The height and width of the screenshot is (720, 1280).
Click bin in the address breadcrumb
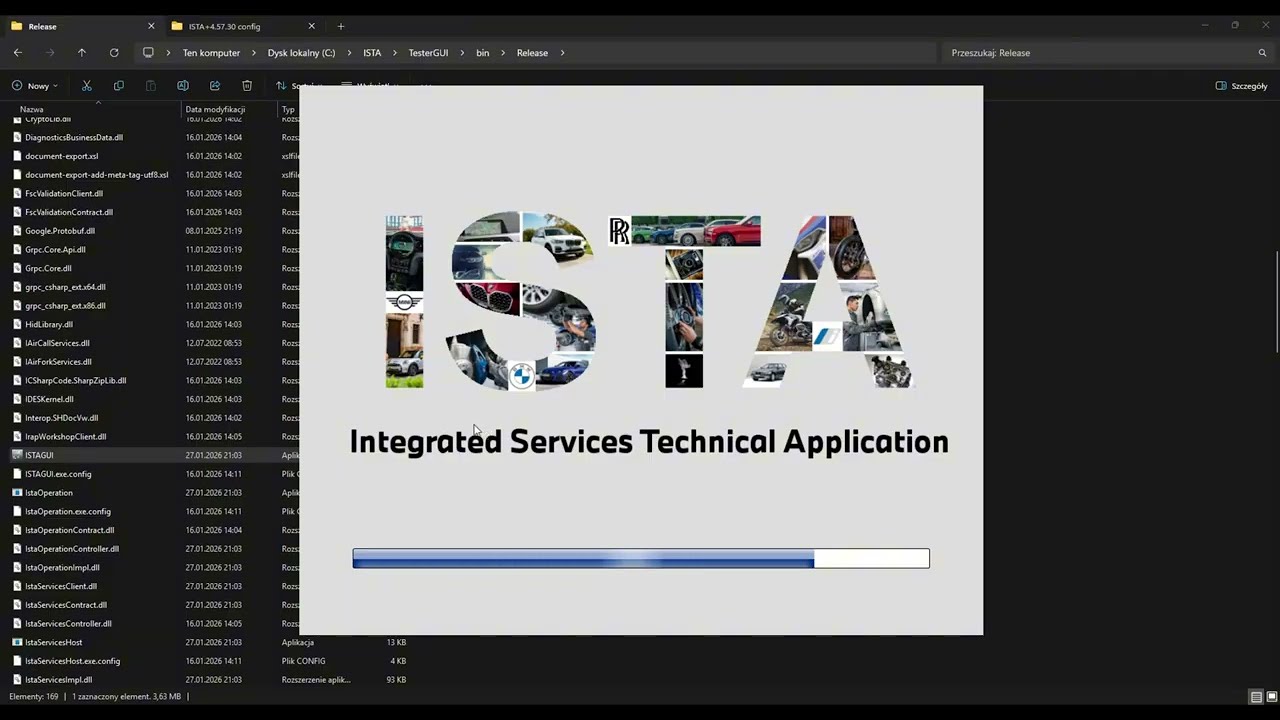pyautogui.click(x=483, y=53)
